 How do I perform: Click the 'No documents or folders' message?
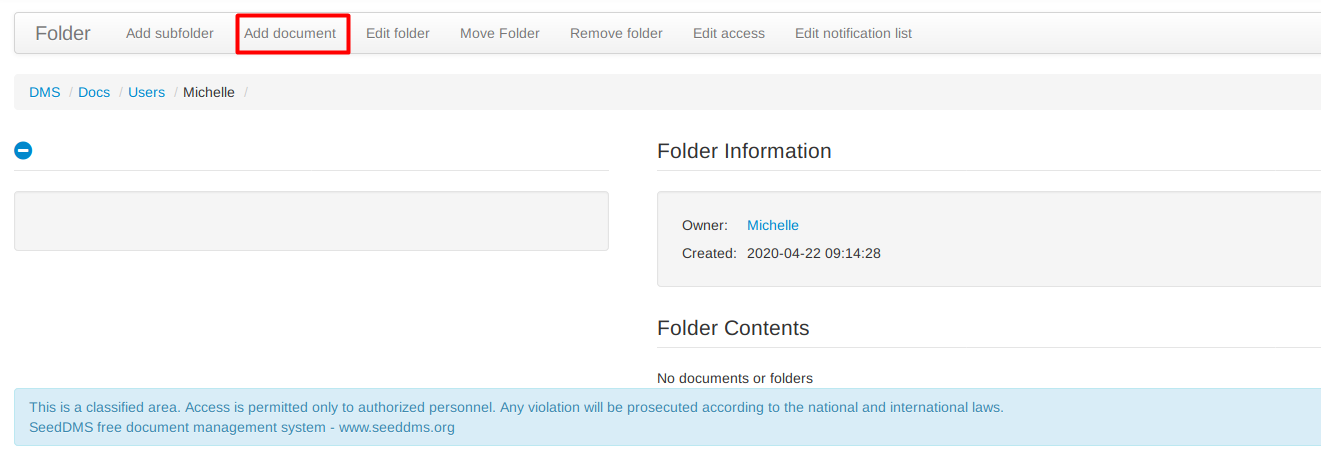pos(735,378)
